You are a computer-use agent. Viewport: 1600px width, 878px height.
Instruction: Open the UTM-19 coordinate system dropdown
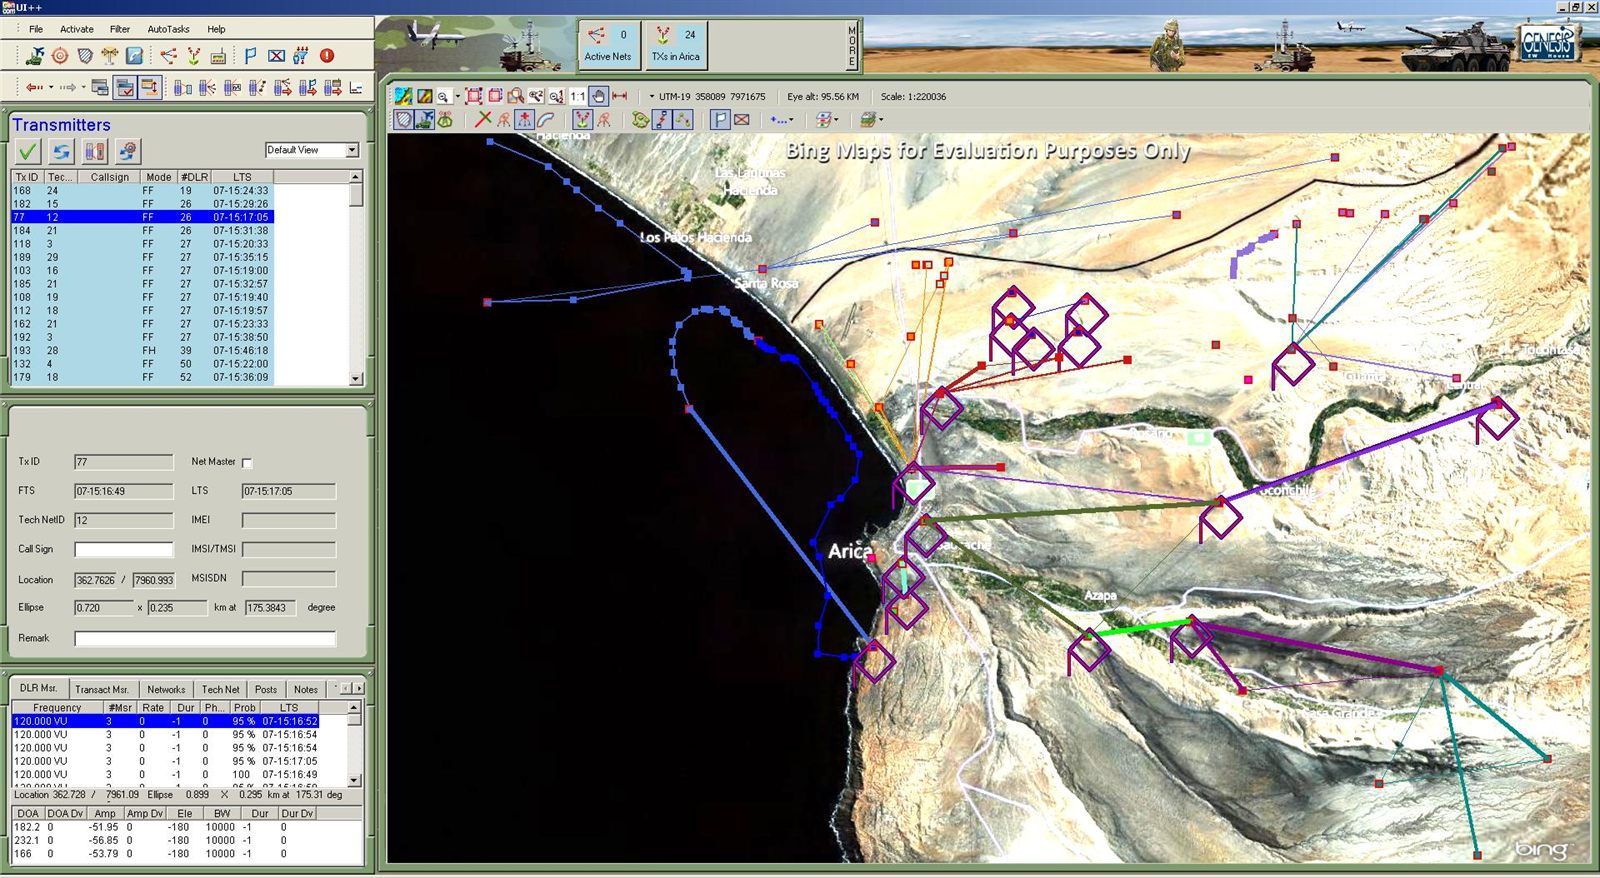click(x=652, y=97)
